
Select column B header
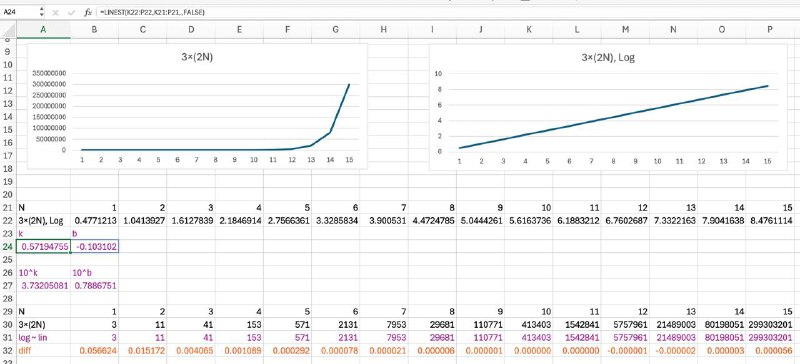pos(94,30)
